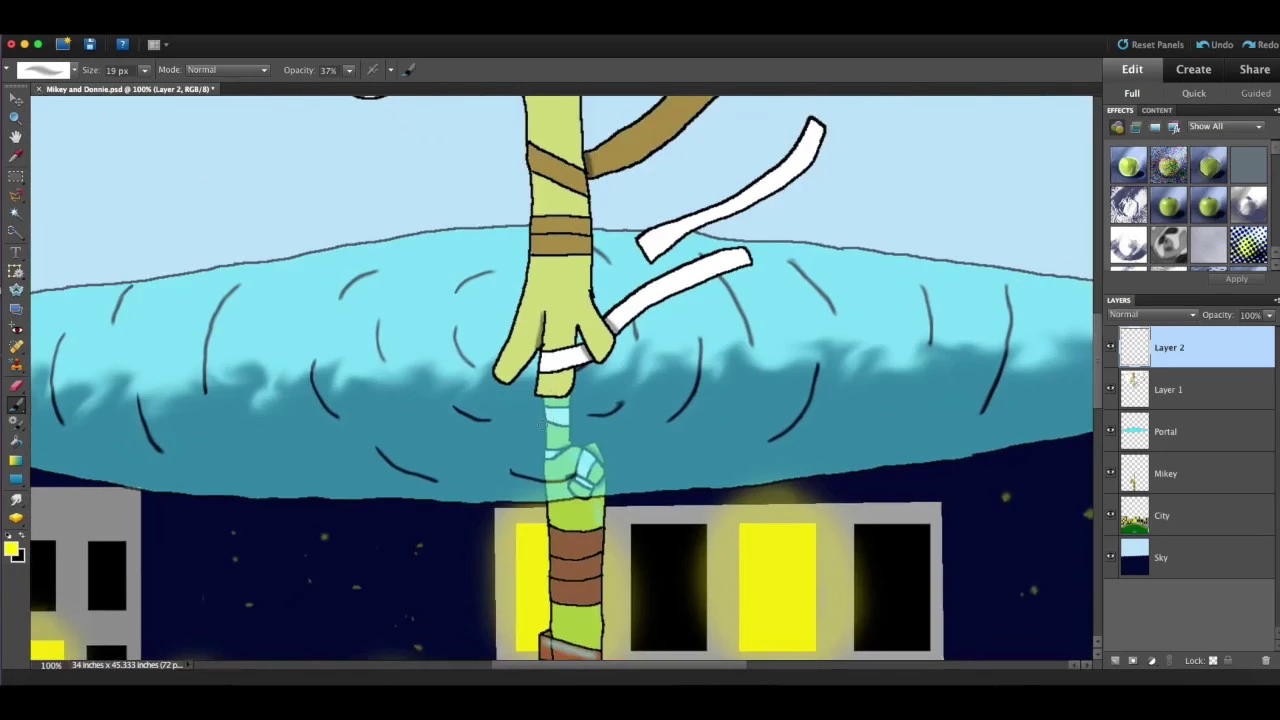Toggle lock transparent pixels

pyautogui.click(x=1213, y=661)
